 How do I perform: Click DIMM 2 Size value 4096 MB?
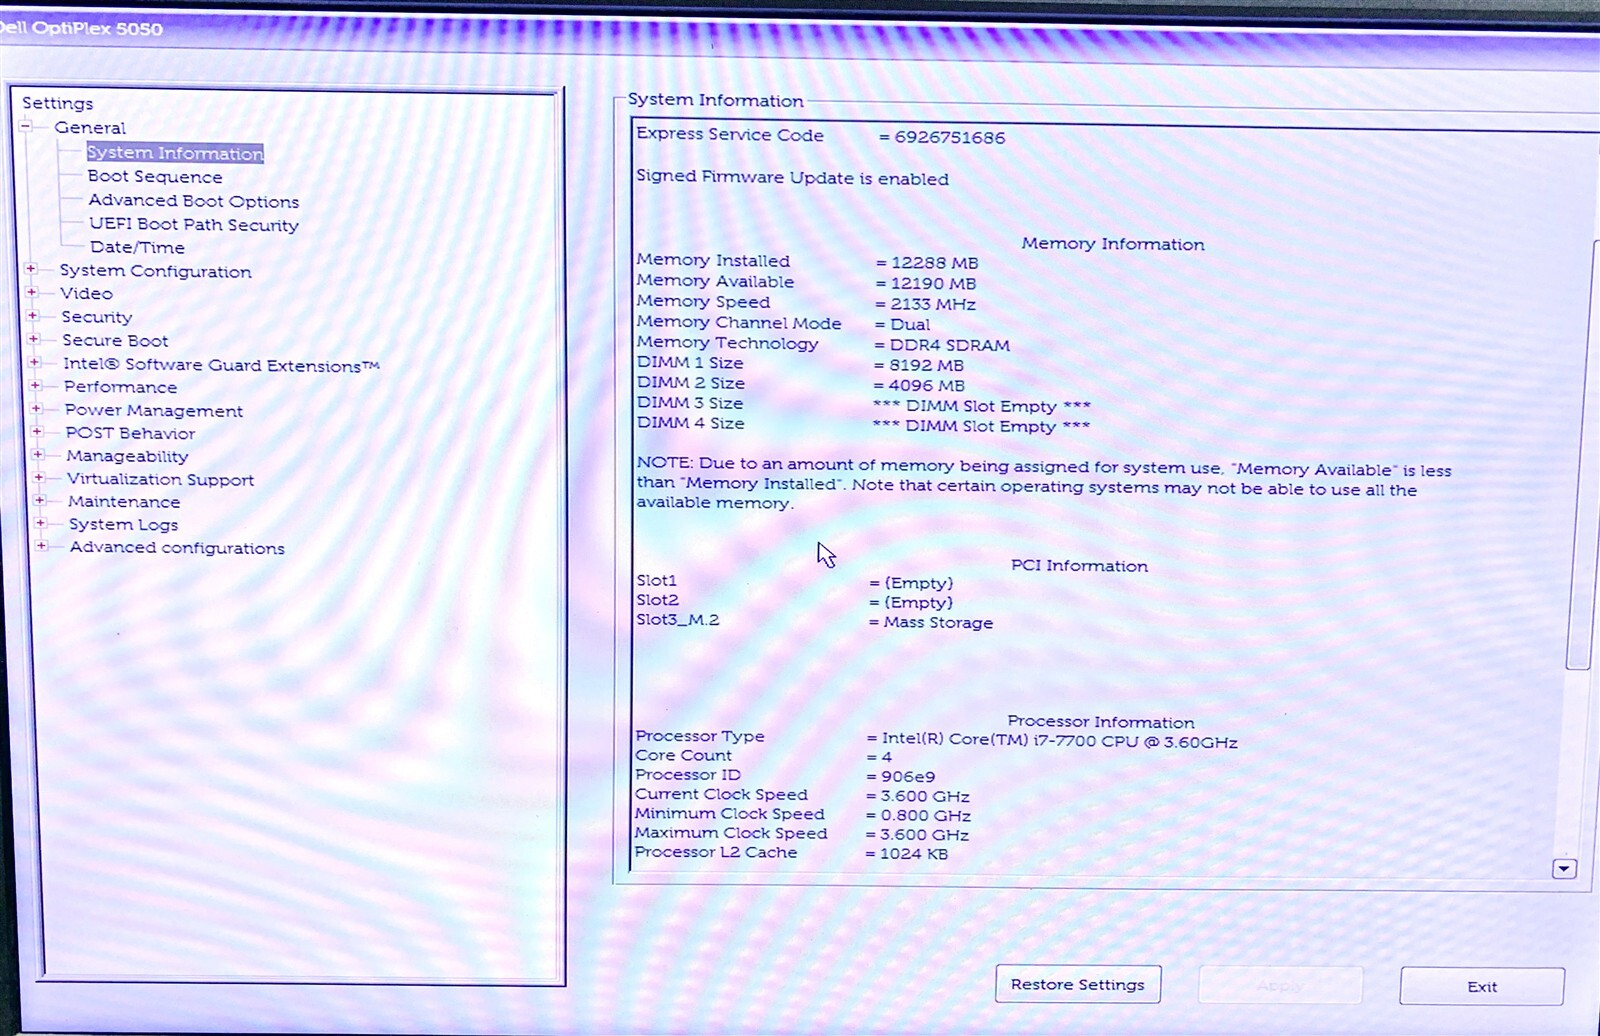tap(926, 386)
